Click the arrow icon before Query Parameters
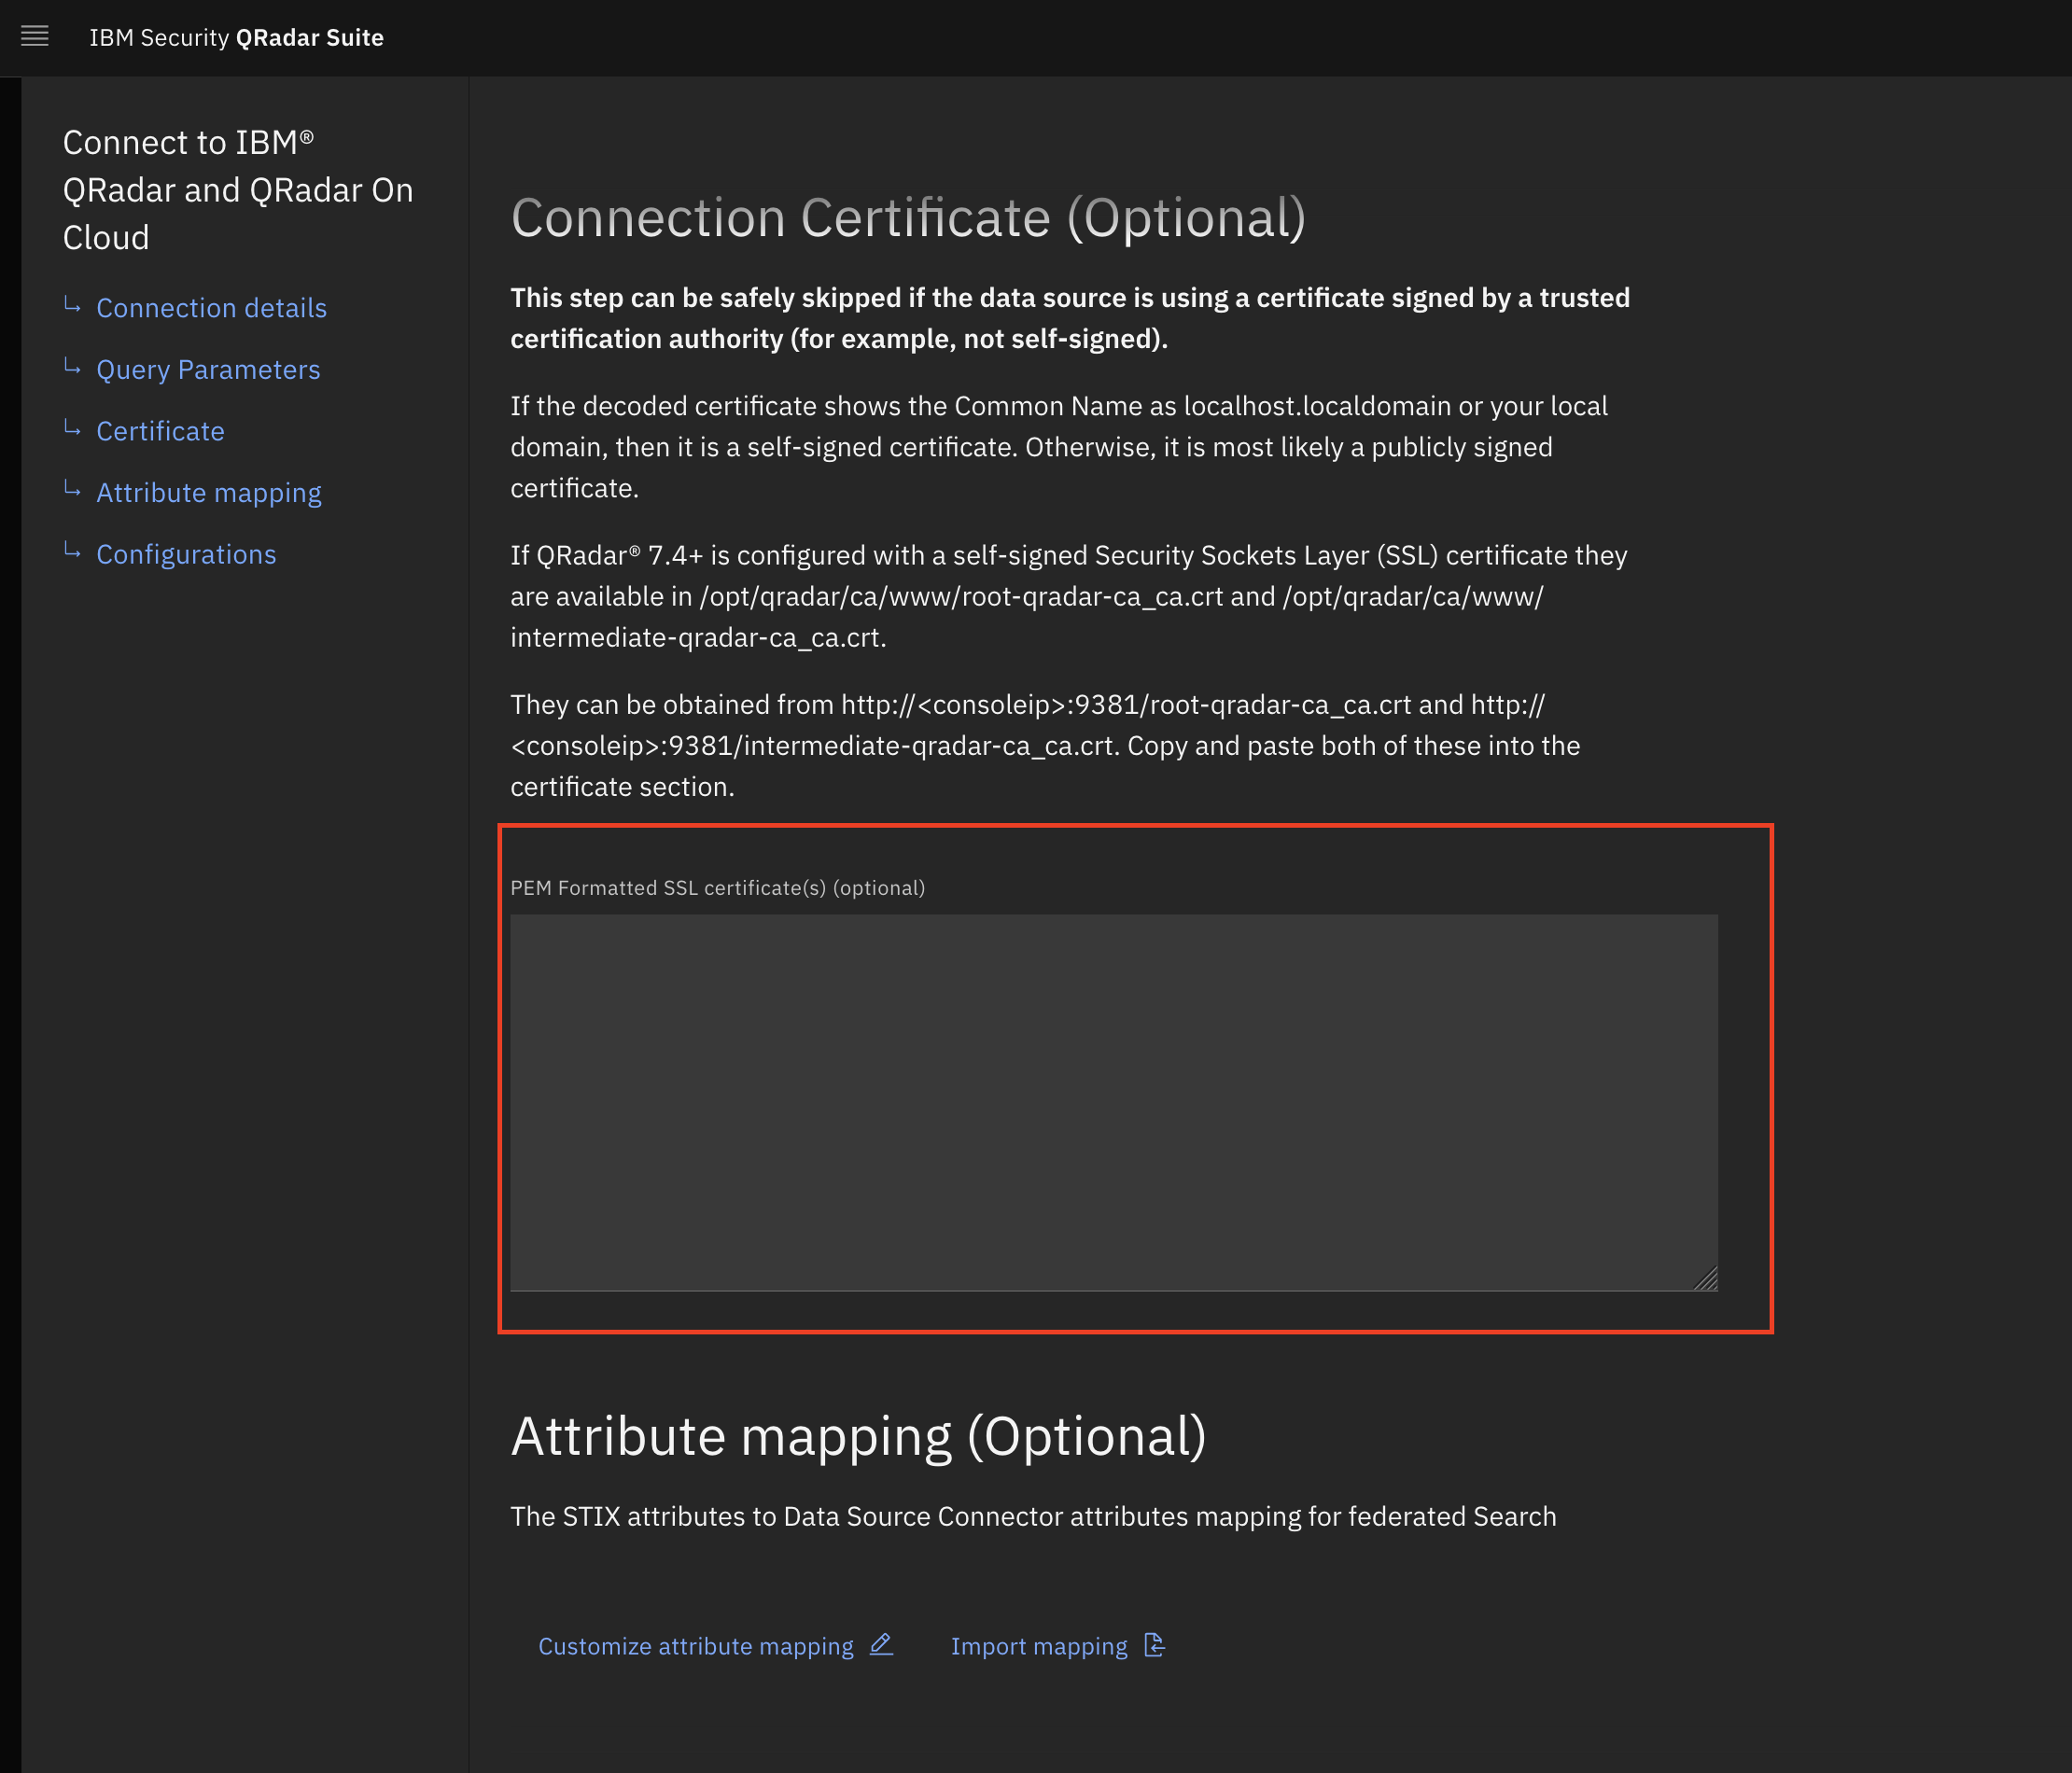The height and width of the screenshot is (1773, 2072). pyautogui.click(x=72, y=367)
